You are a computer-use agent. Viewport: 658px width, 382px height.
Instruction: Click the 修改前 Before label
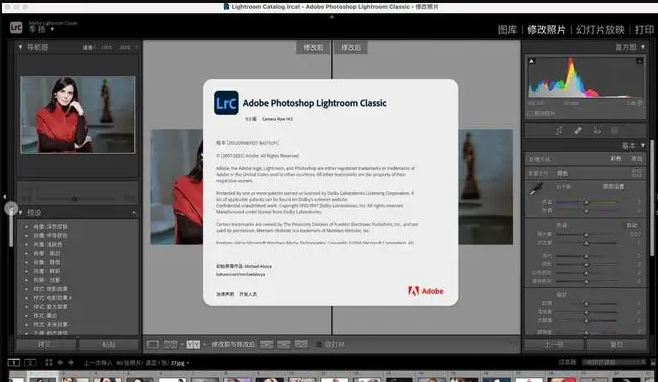(313, 48)
